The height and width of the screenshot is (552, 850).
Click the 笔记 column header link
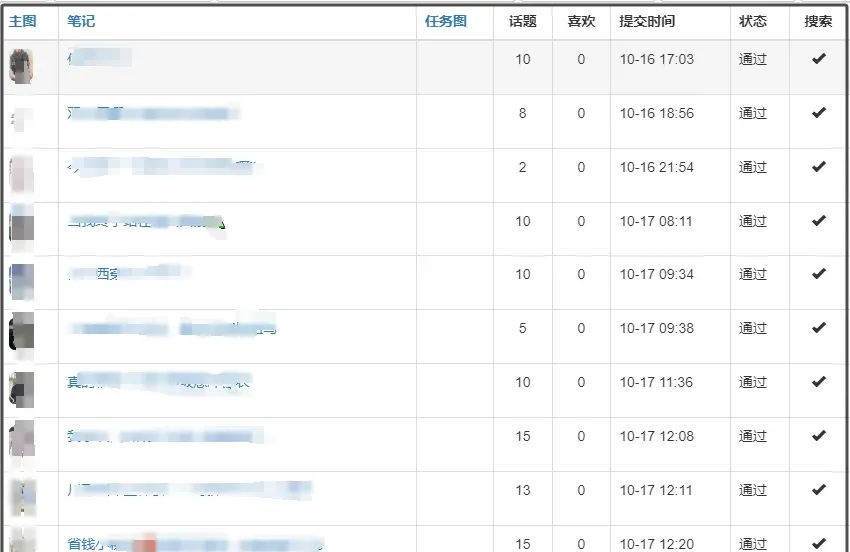coord(81,21)
